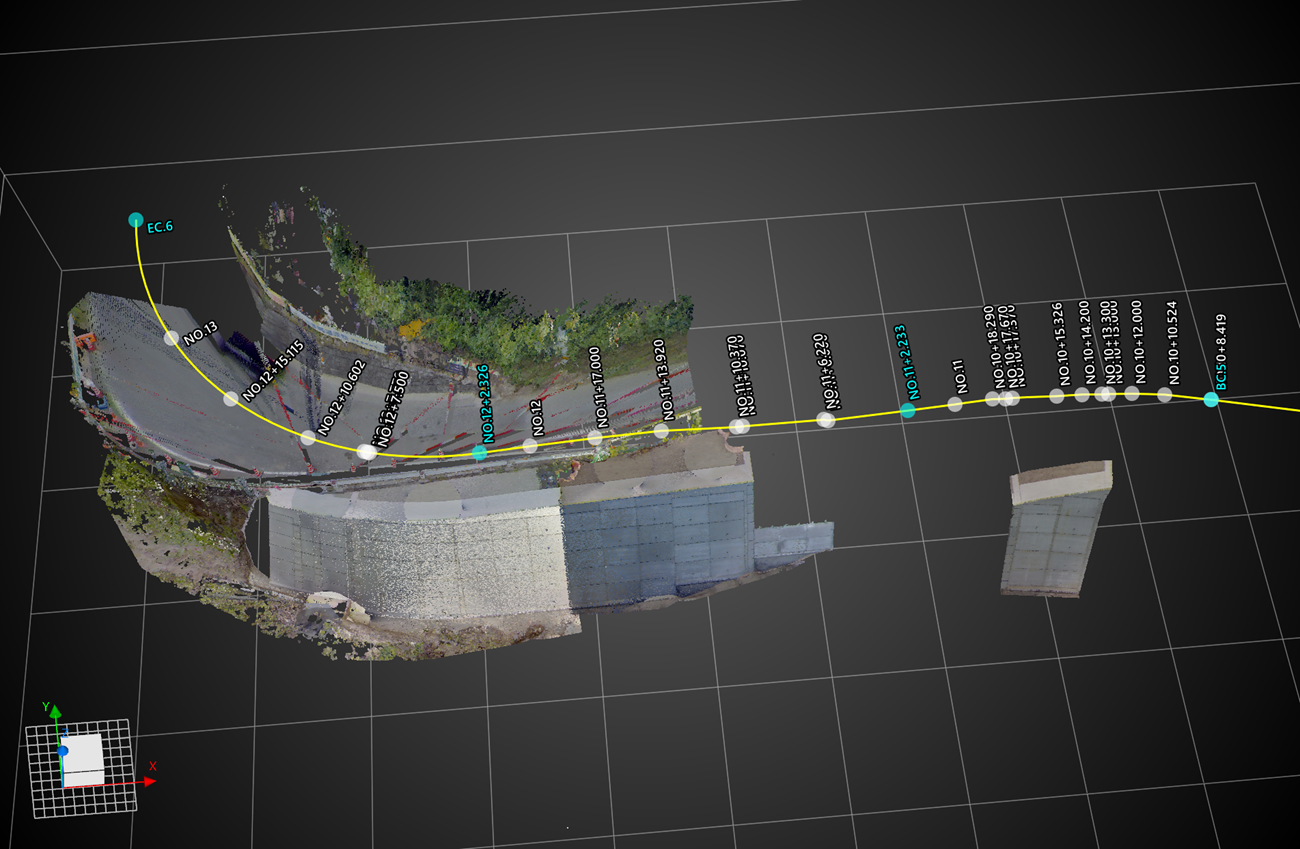The height and width of the screenshot is (849, 1300).
Task: Select the NO.13 station point
Action: (x=171, y=338)
